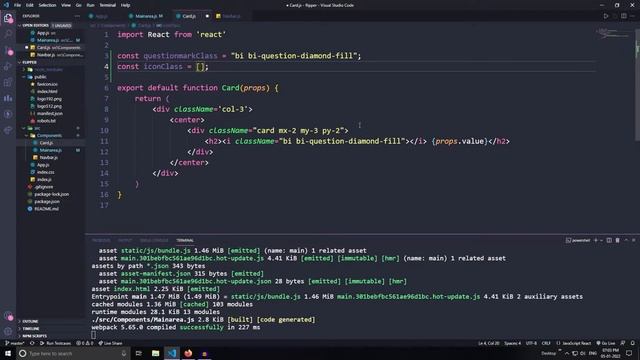
Task: Open the Extensions view
Action: pos(8,82)
